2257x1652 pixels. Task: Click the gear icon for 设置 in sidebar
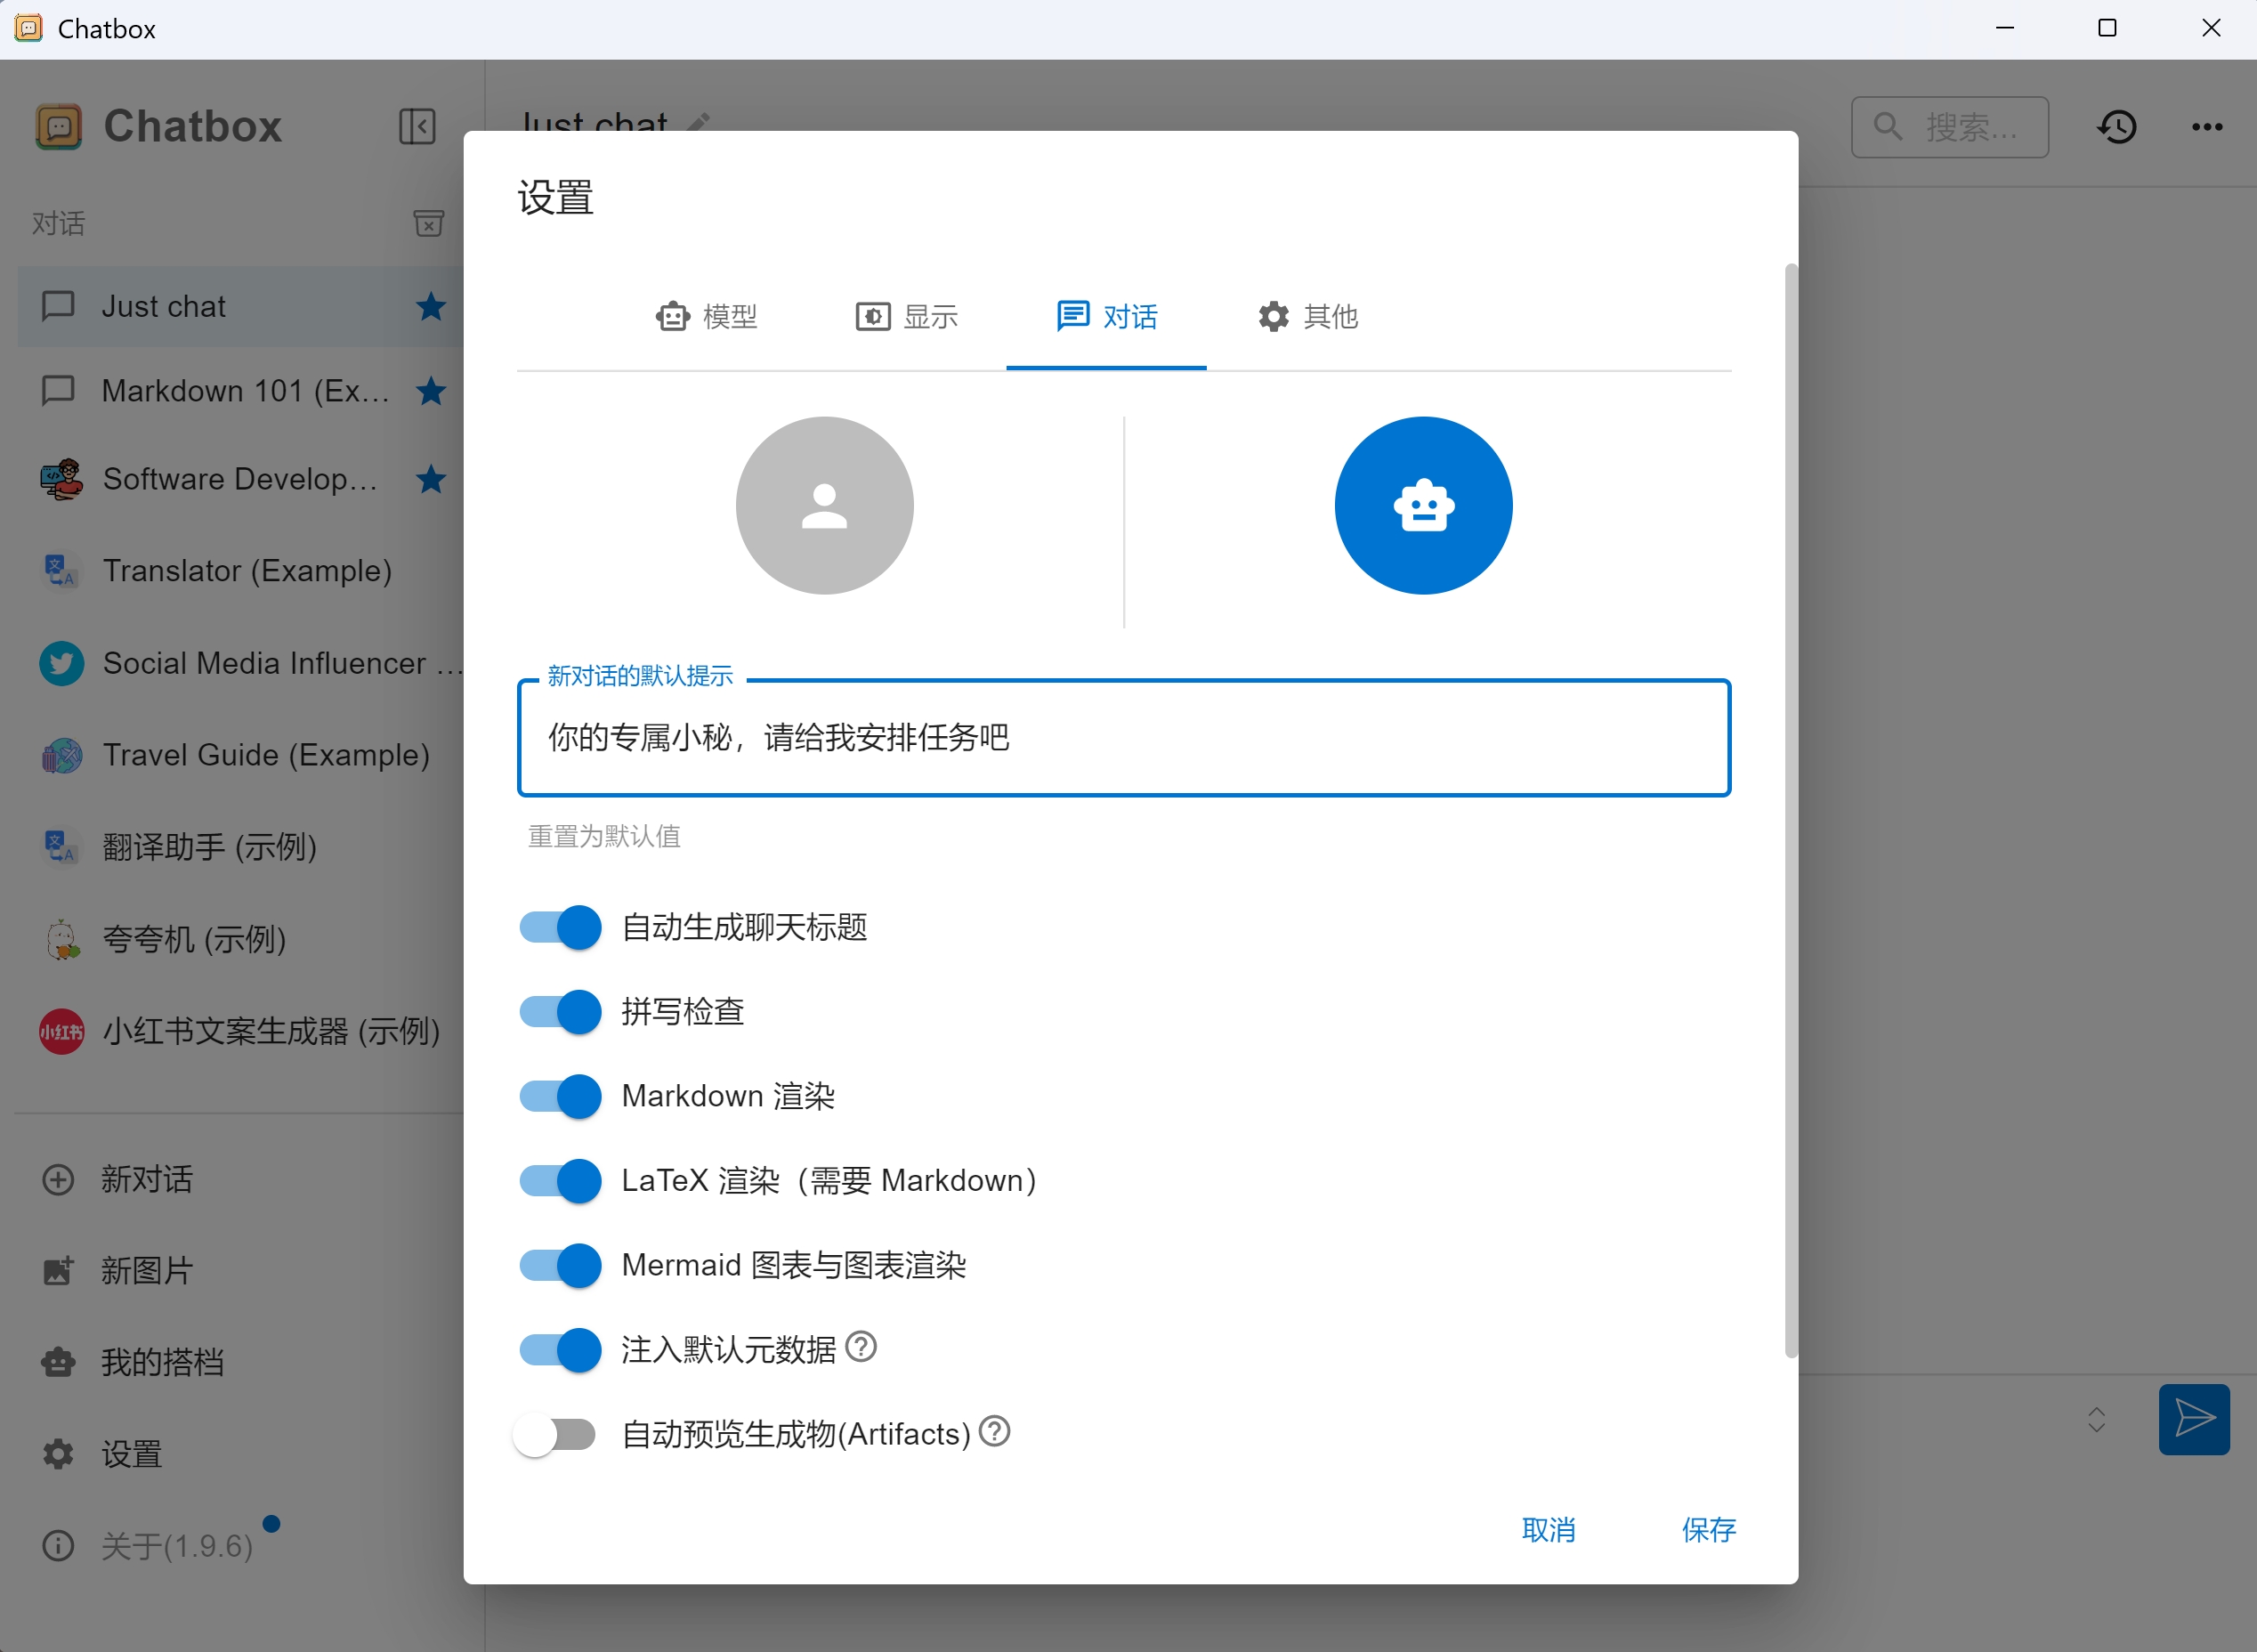click(58, 1454)
